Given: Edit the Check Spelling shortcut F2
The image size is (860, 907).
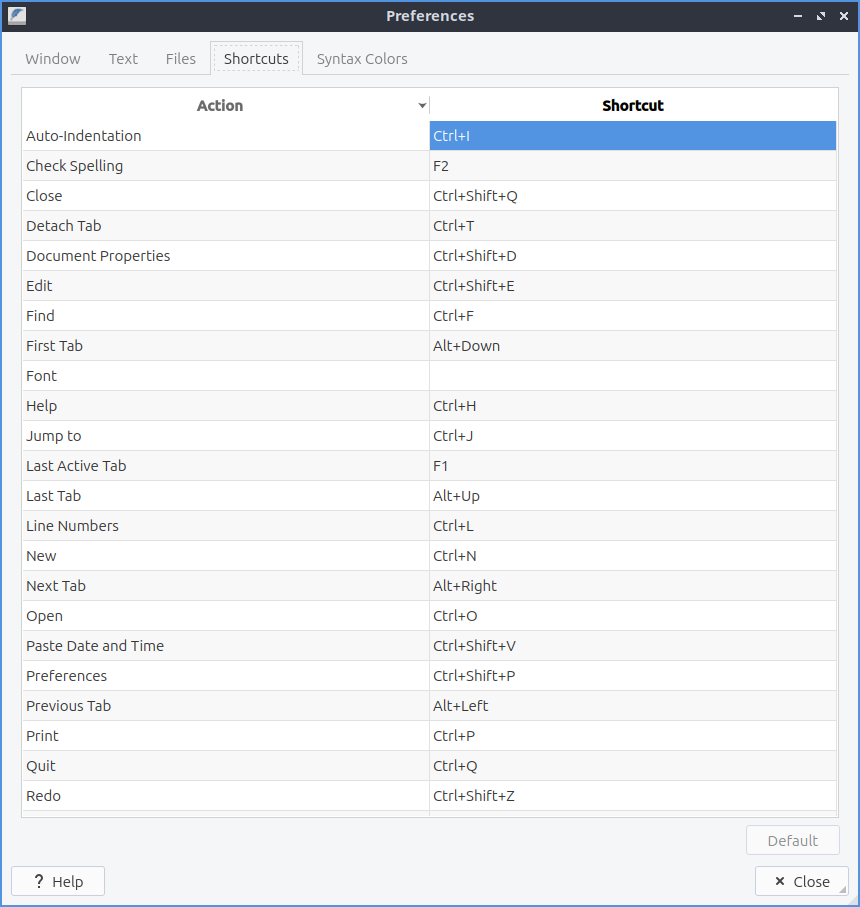Looking at the screenshot, I should [x=632, y=166].
